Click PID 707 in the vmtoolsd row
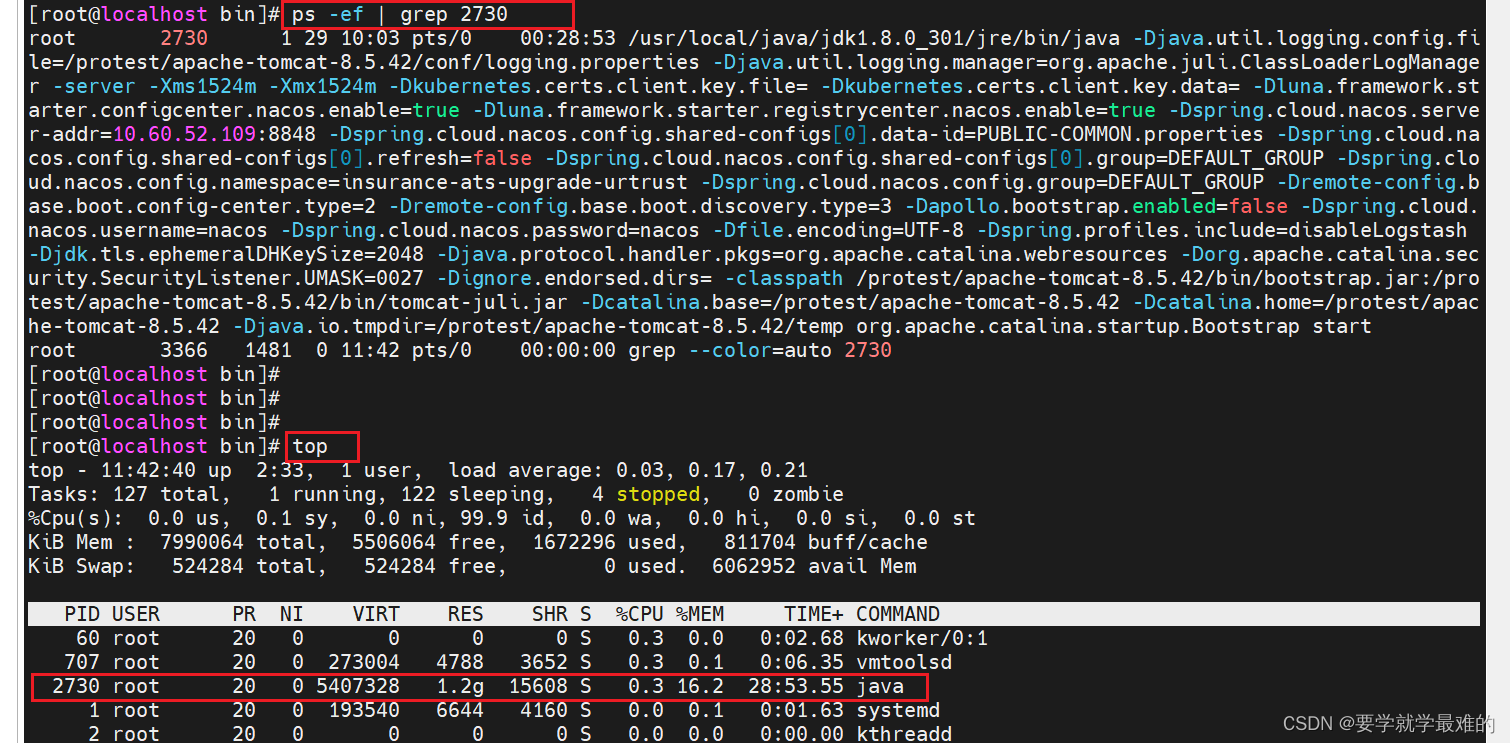The width and height of the screenshot is (1510, 743). click(82, 662)
